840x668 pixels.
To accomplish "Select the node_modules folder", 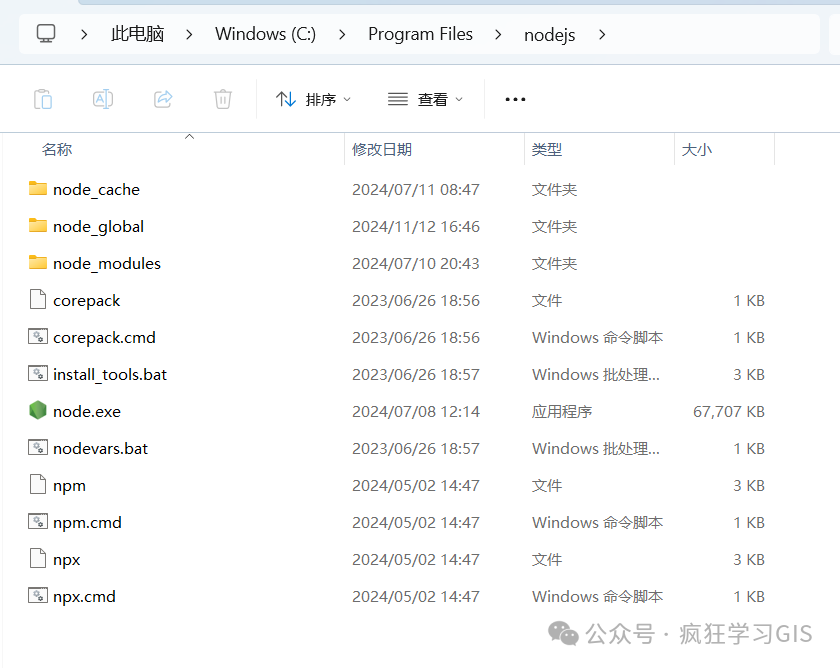I will [x=106, y=263].
